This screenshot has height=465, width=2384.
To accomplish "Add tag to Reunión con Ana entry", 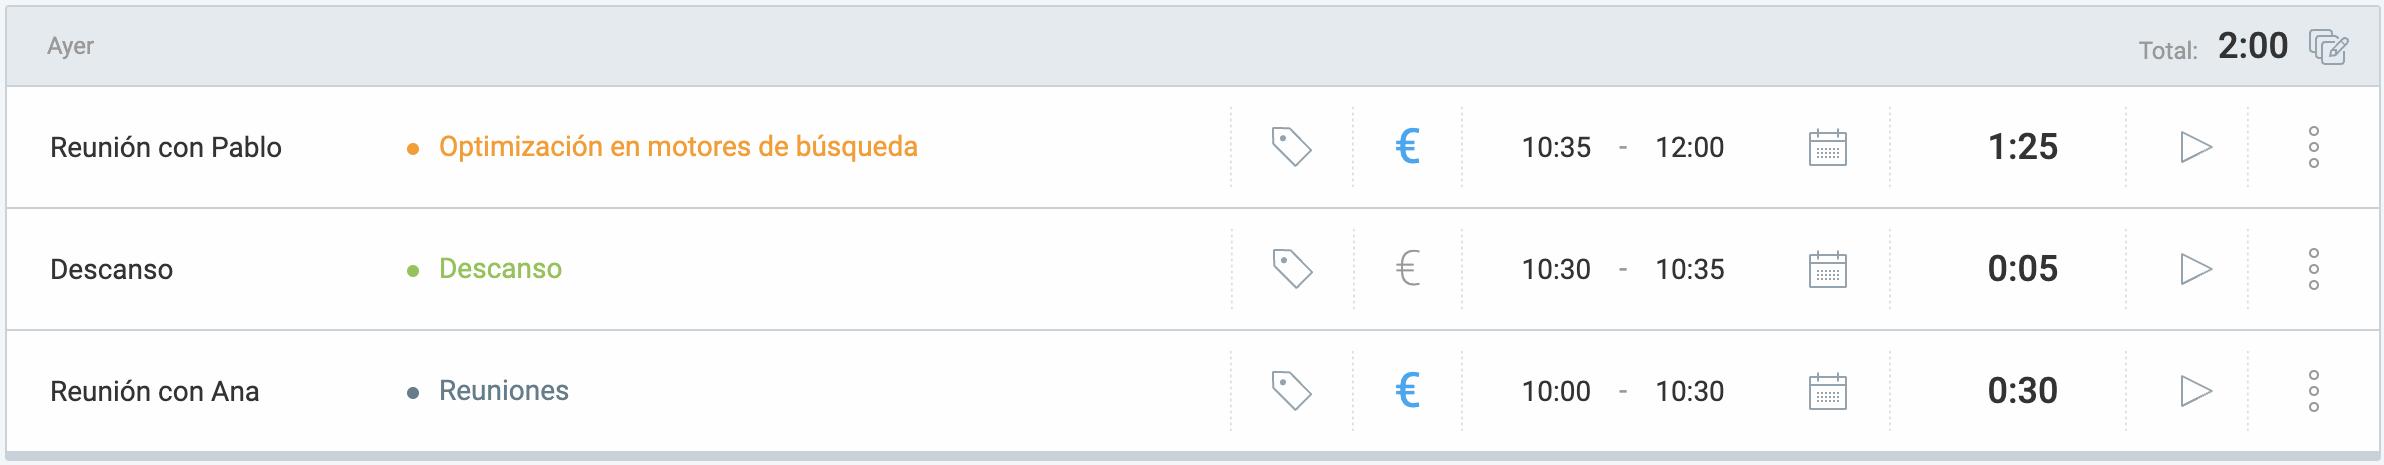I will (1291, 391).
